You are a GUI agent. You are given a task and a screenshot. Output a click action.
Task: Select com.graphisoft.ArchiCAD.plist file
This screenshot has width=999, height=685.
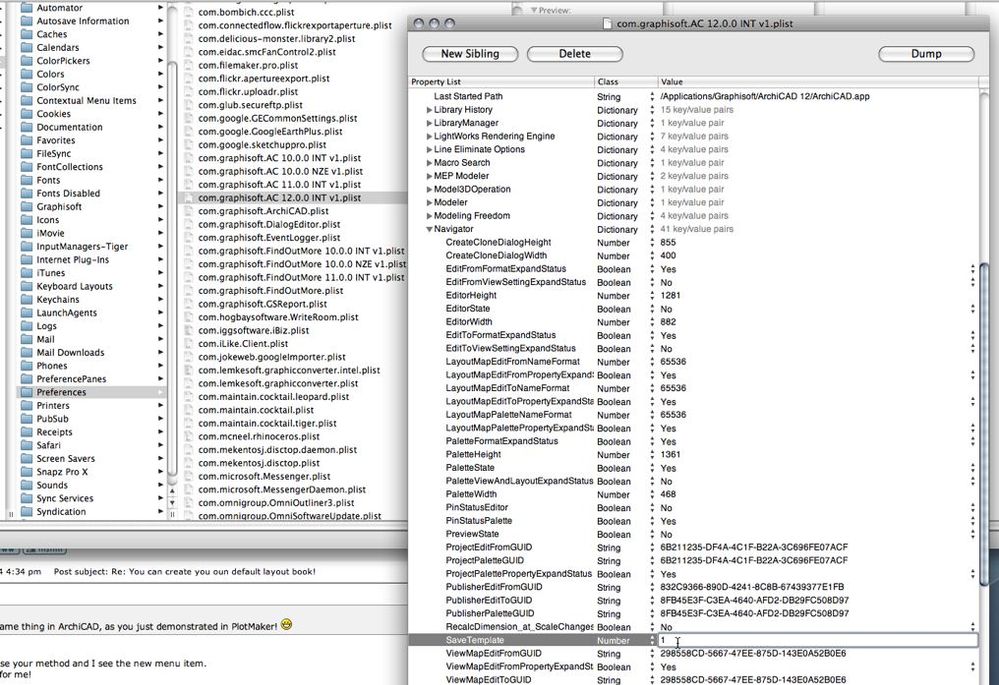pos(263,211)
